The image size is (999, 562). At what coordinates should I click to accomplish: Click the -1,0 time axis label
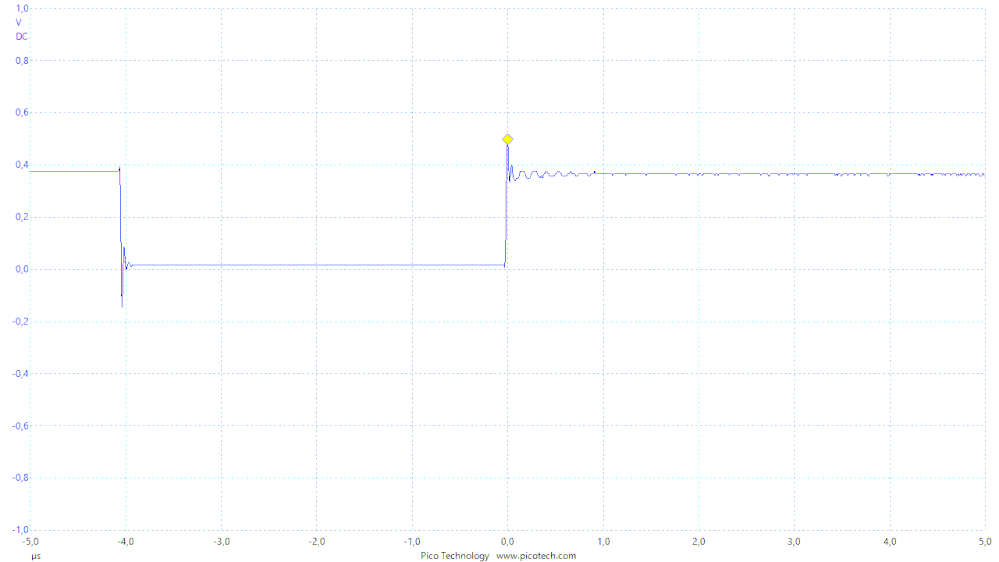[x=412, y=542]
